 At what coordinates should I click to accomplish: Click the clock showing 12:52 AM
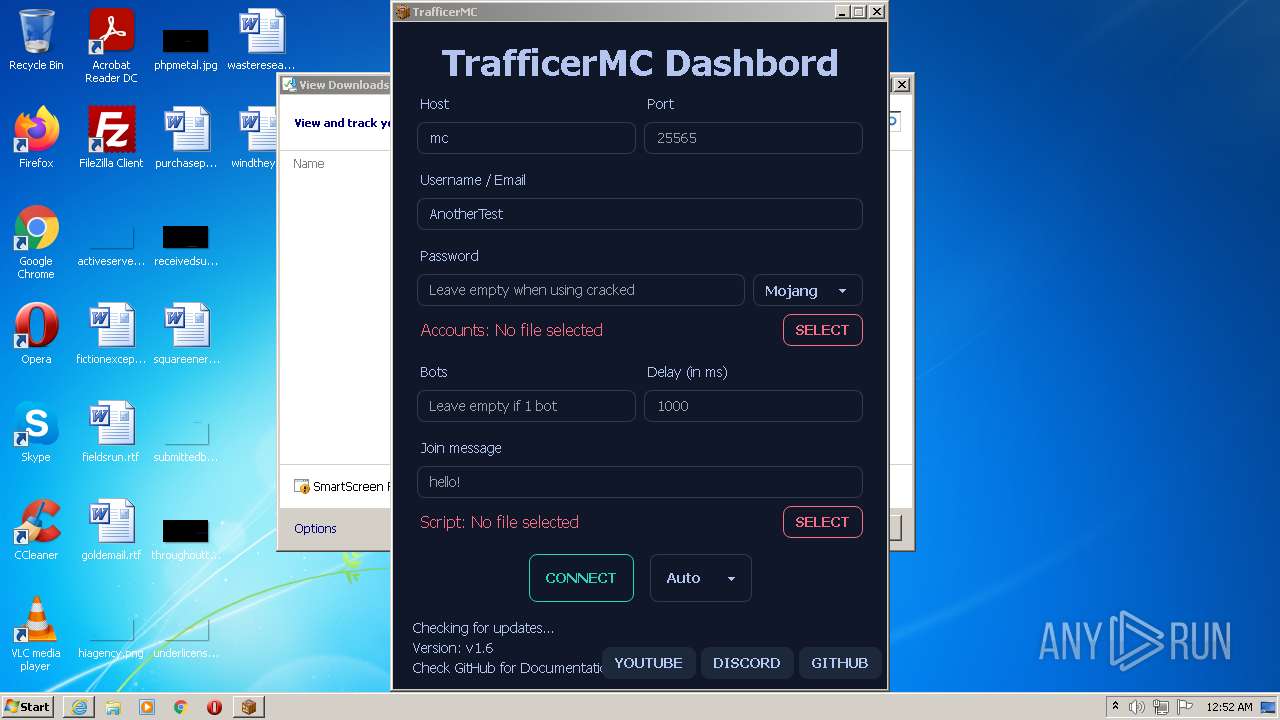coord(1229,706)
